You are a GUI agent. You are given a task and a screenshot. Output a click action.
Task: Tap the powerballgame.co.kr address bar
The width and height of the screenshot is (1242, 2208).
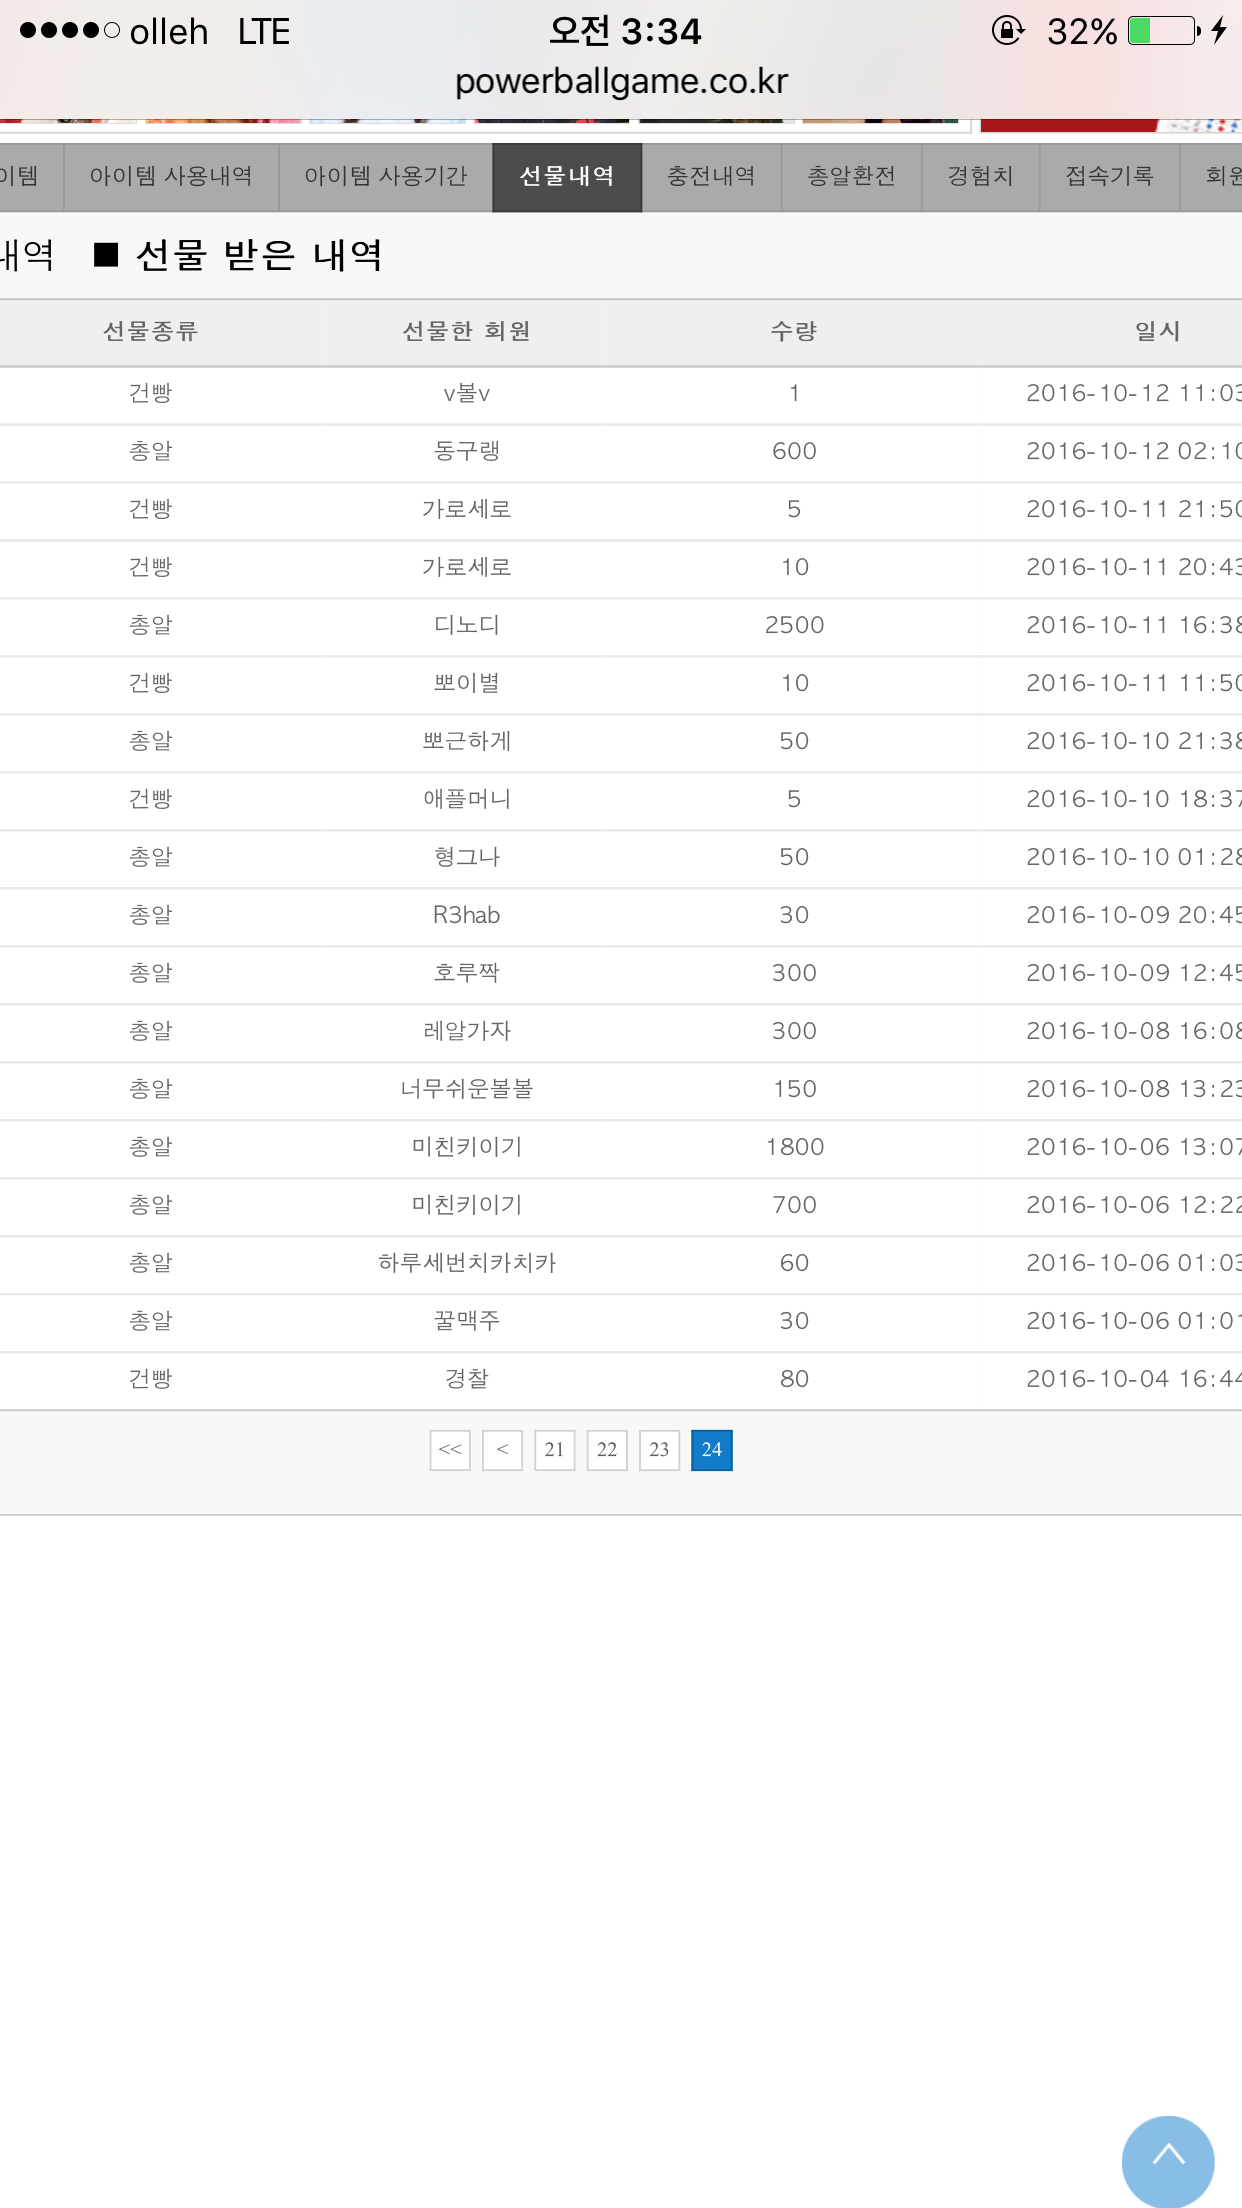(621, 82)
